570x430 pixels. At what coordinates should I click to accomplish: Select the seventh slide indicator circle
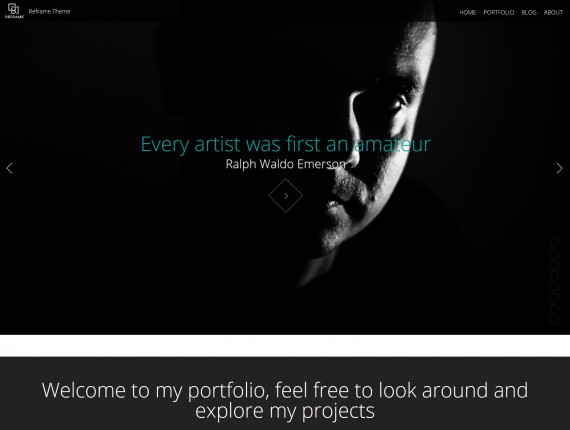(554, 309)
